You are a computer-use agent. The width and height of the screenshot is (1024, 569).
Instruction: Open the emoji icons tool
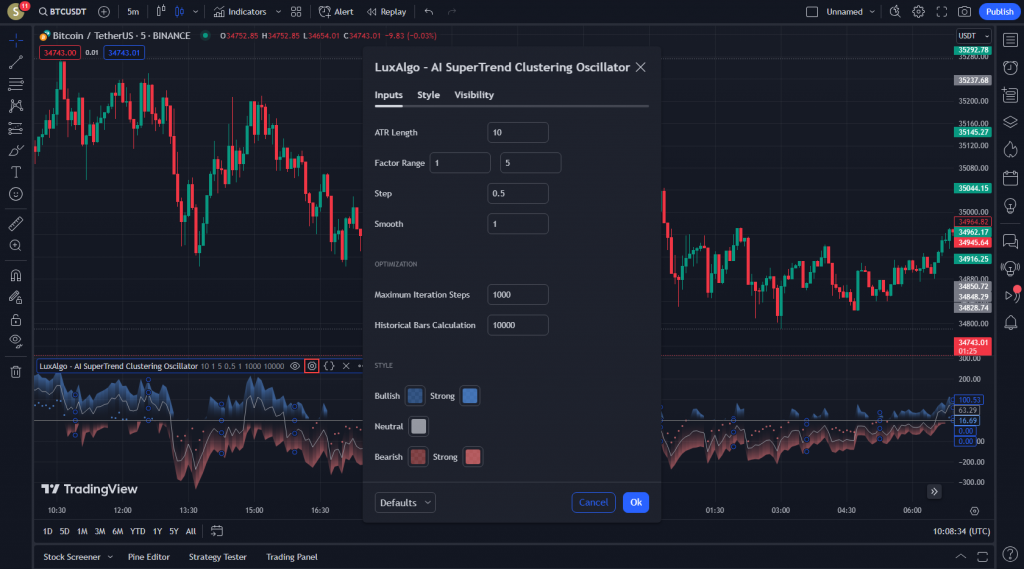[x=16, y=194]
